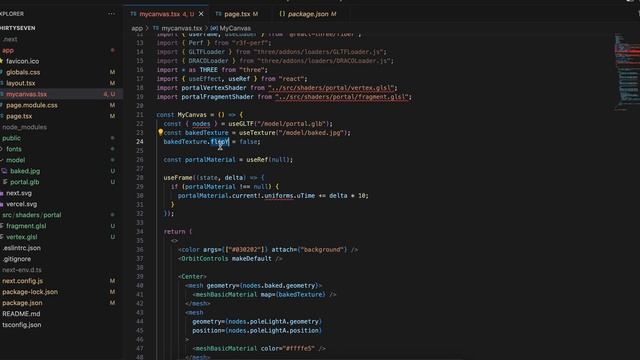
Task: Collapse the THIRTYSEVEN project root header
Action: [x=18, y=28]
